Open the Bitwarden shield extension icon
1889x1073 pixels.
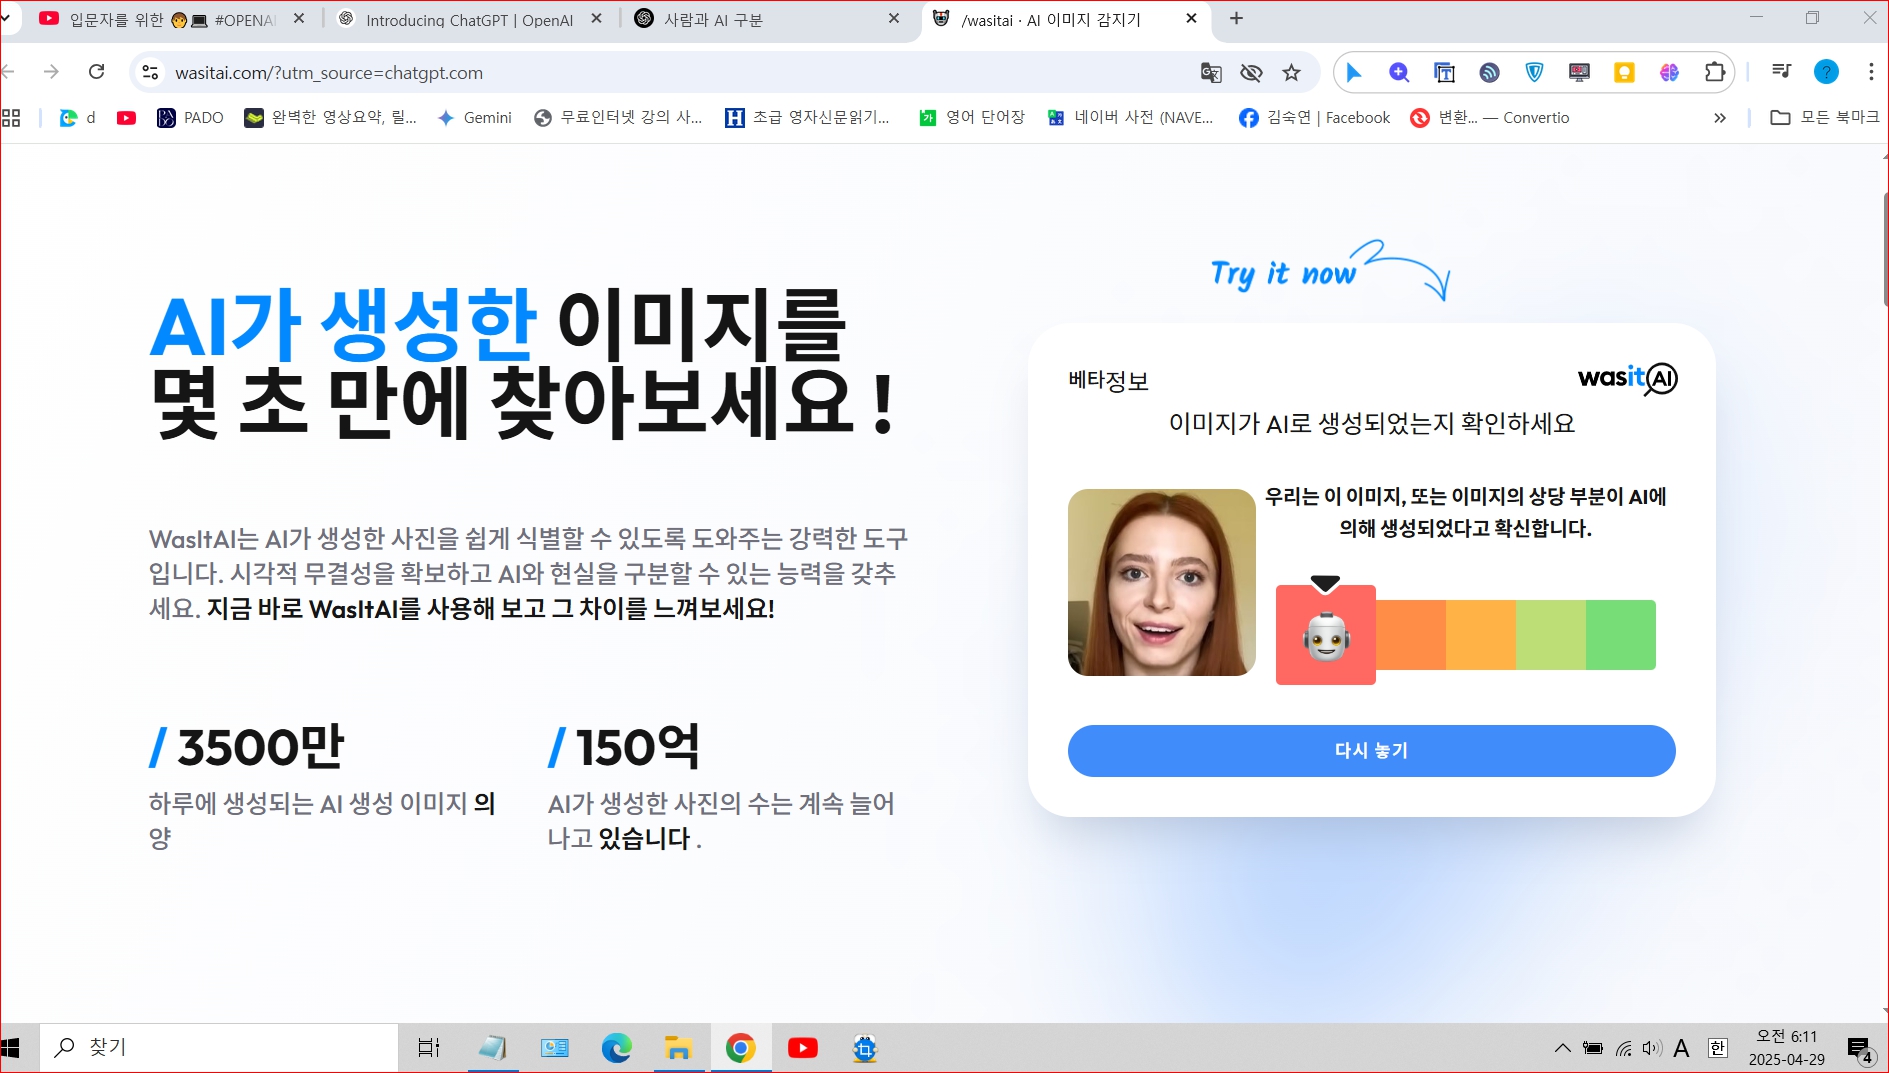coord(1535,72)
